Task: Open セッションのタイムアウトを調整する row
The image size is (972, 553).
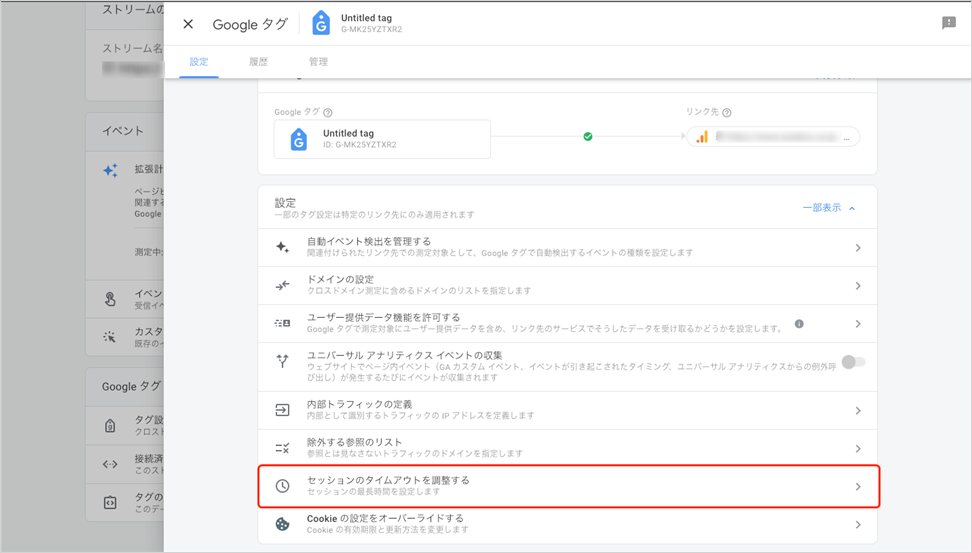Action: point(568,486)
